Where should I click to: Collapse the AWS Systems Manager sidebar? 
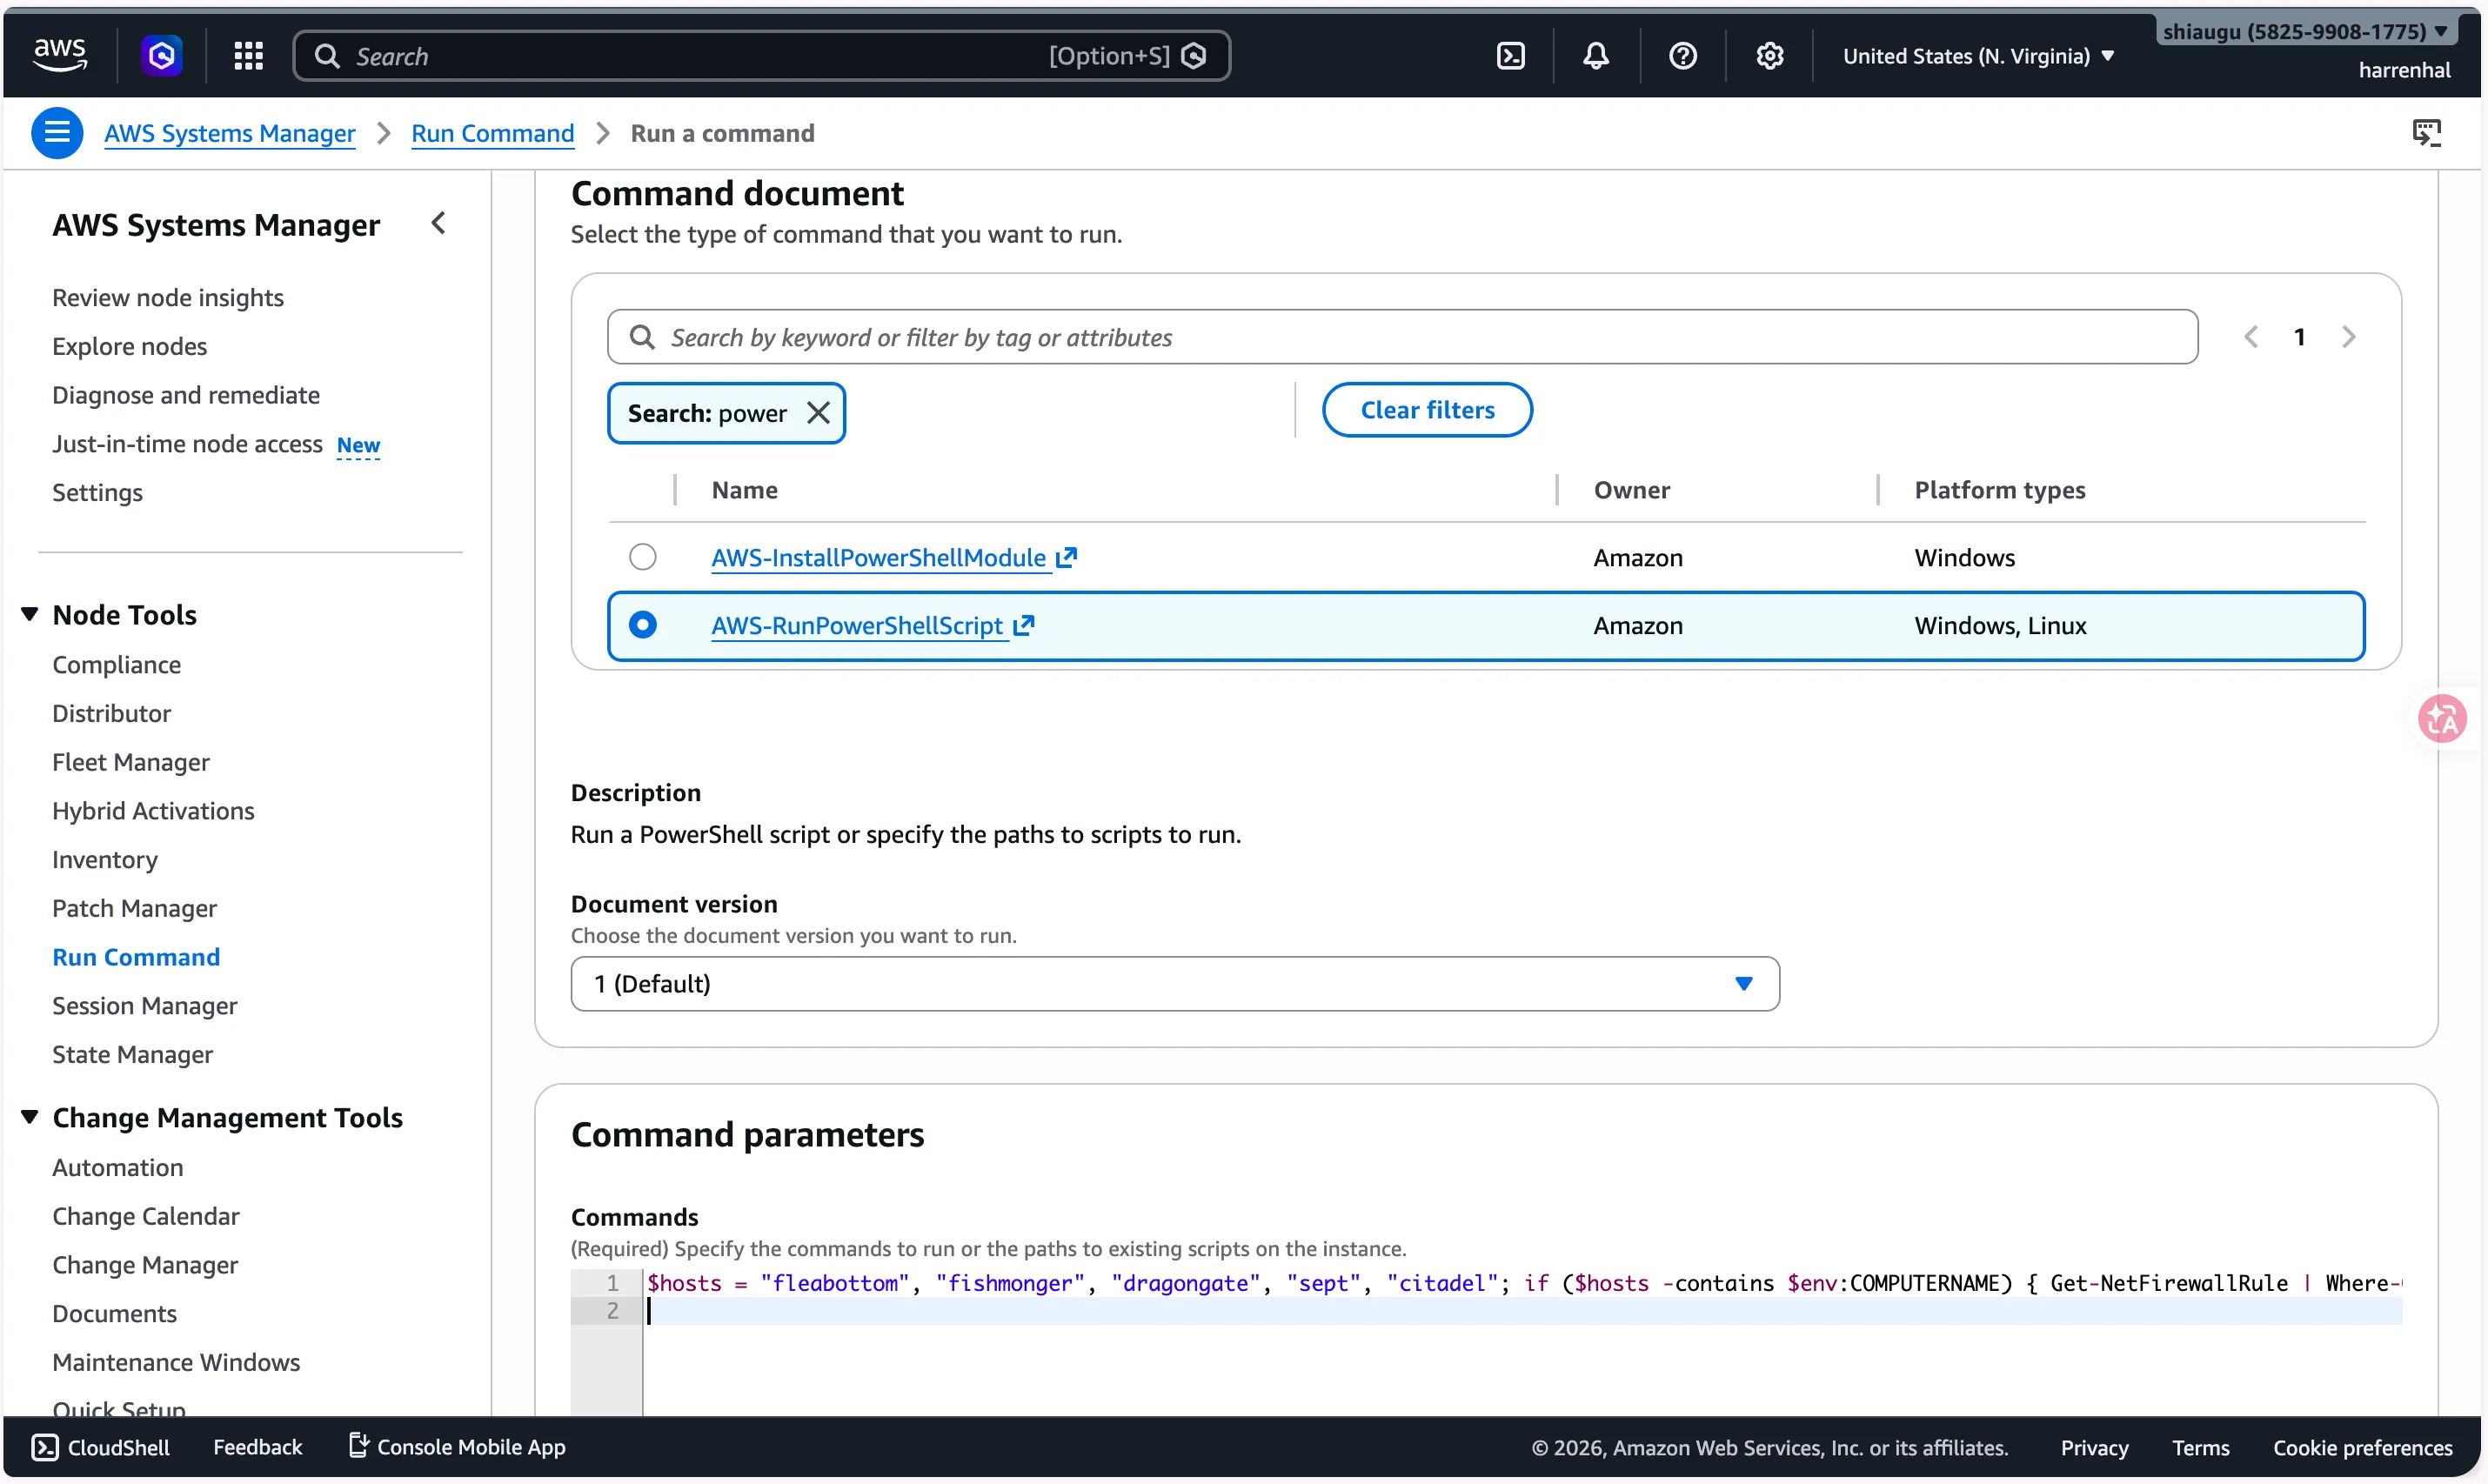pyautogui.click(x=438, y=224)
